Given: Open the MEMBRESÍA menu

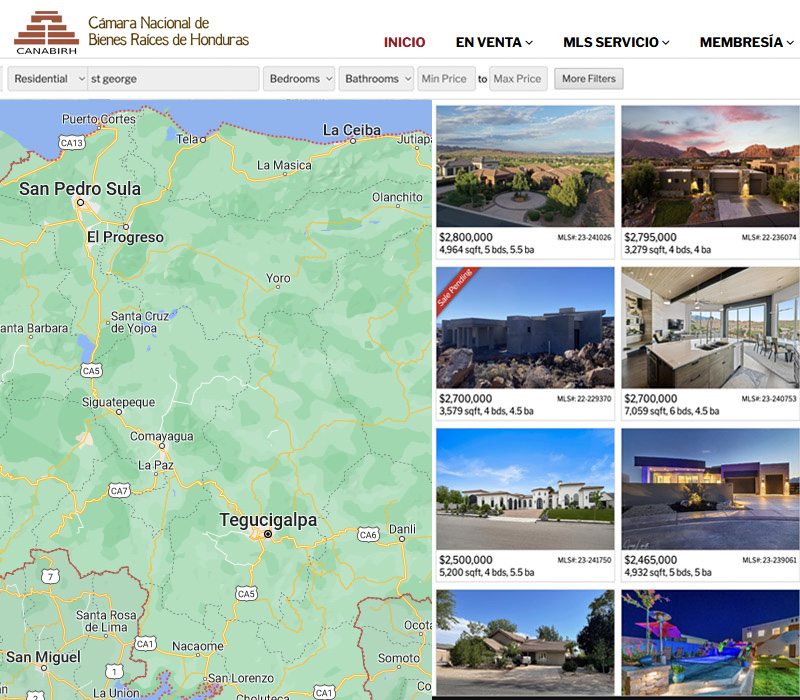Looking at the screenshot, I should click(x=746, y=42).
